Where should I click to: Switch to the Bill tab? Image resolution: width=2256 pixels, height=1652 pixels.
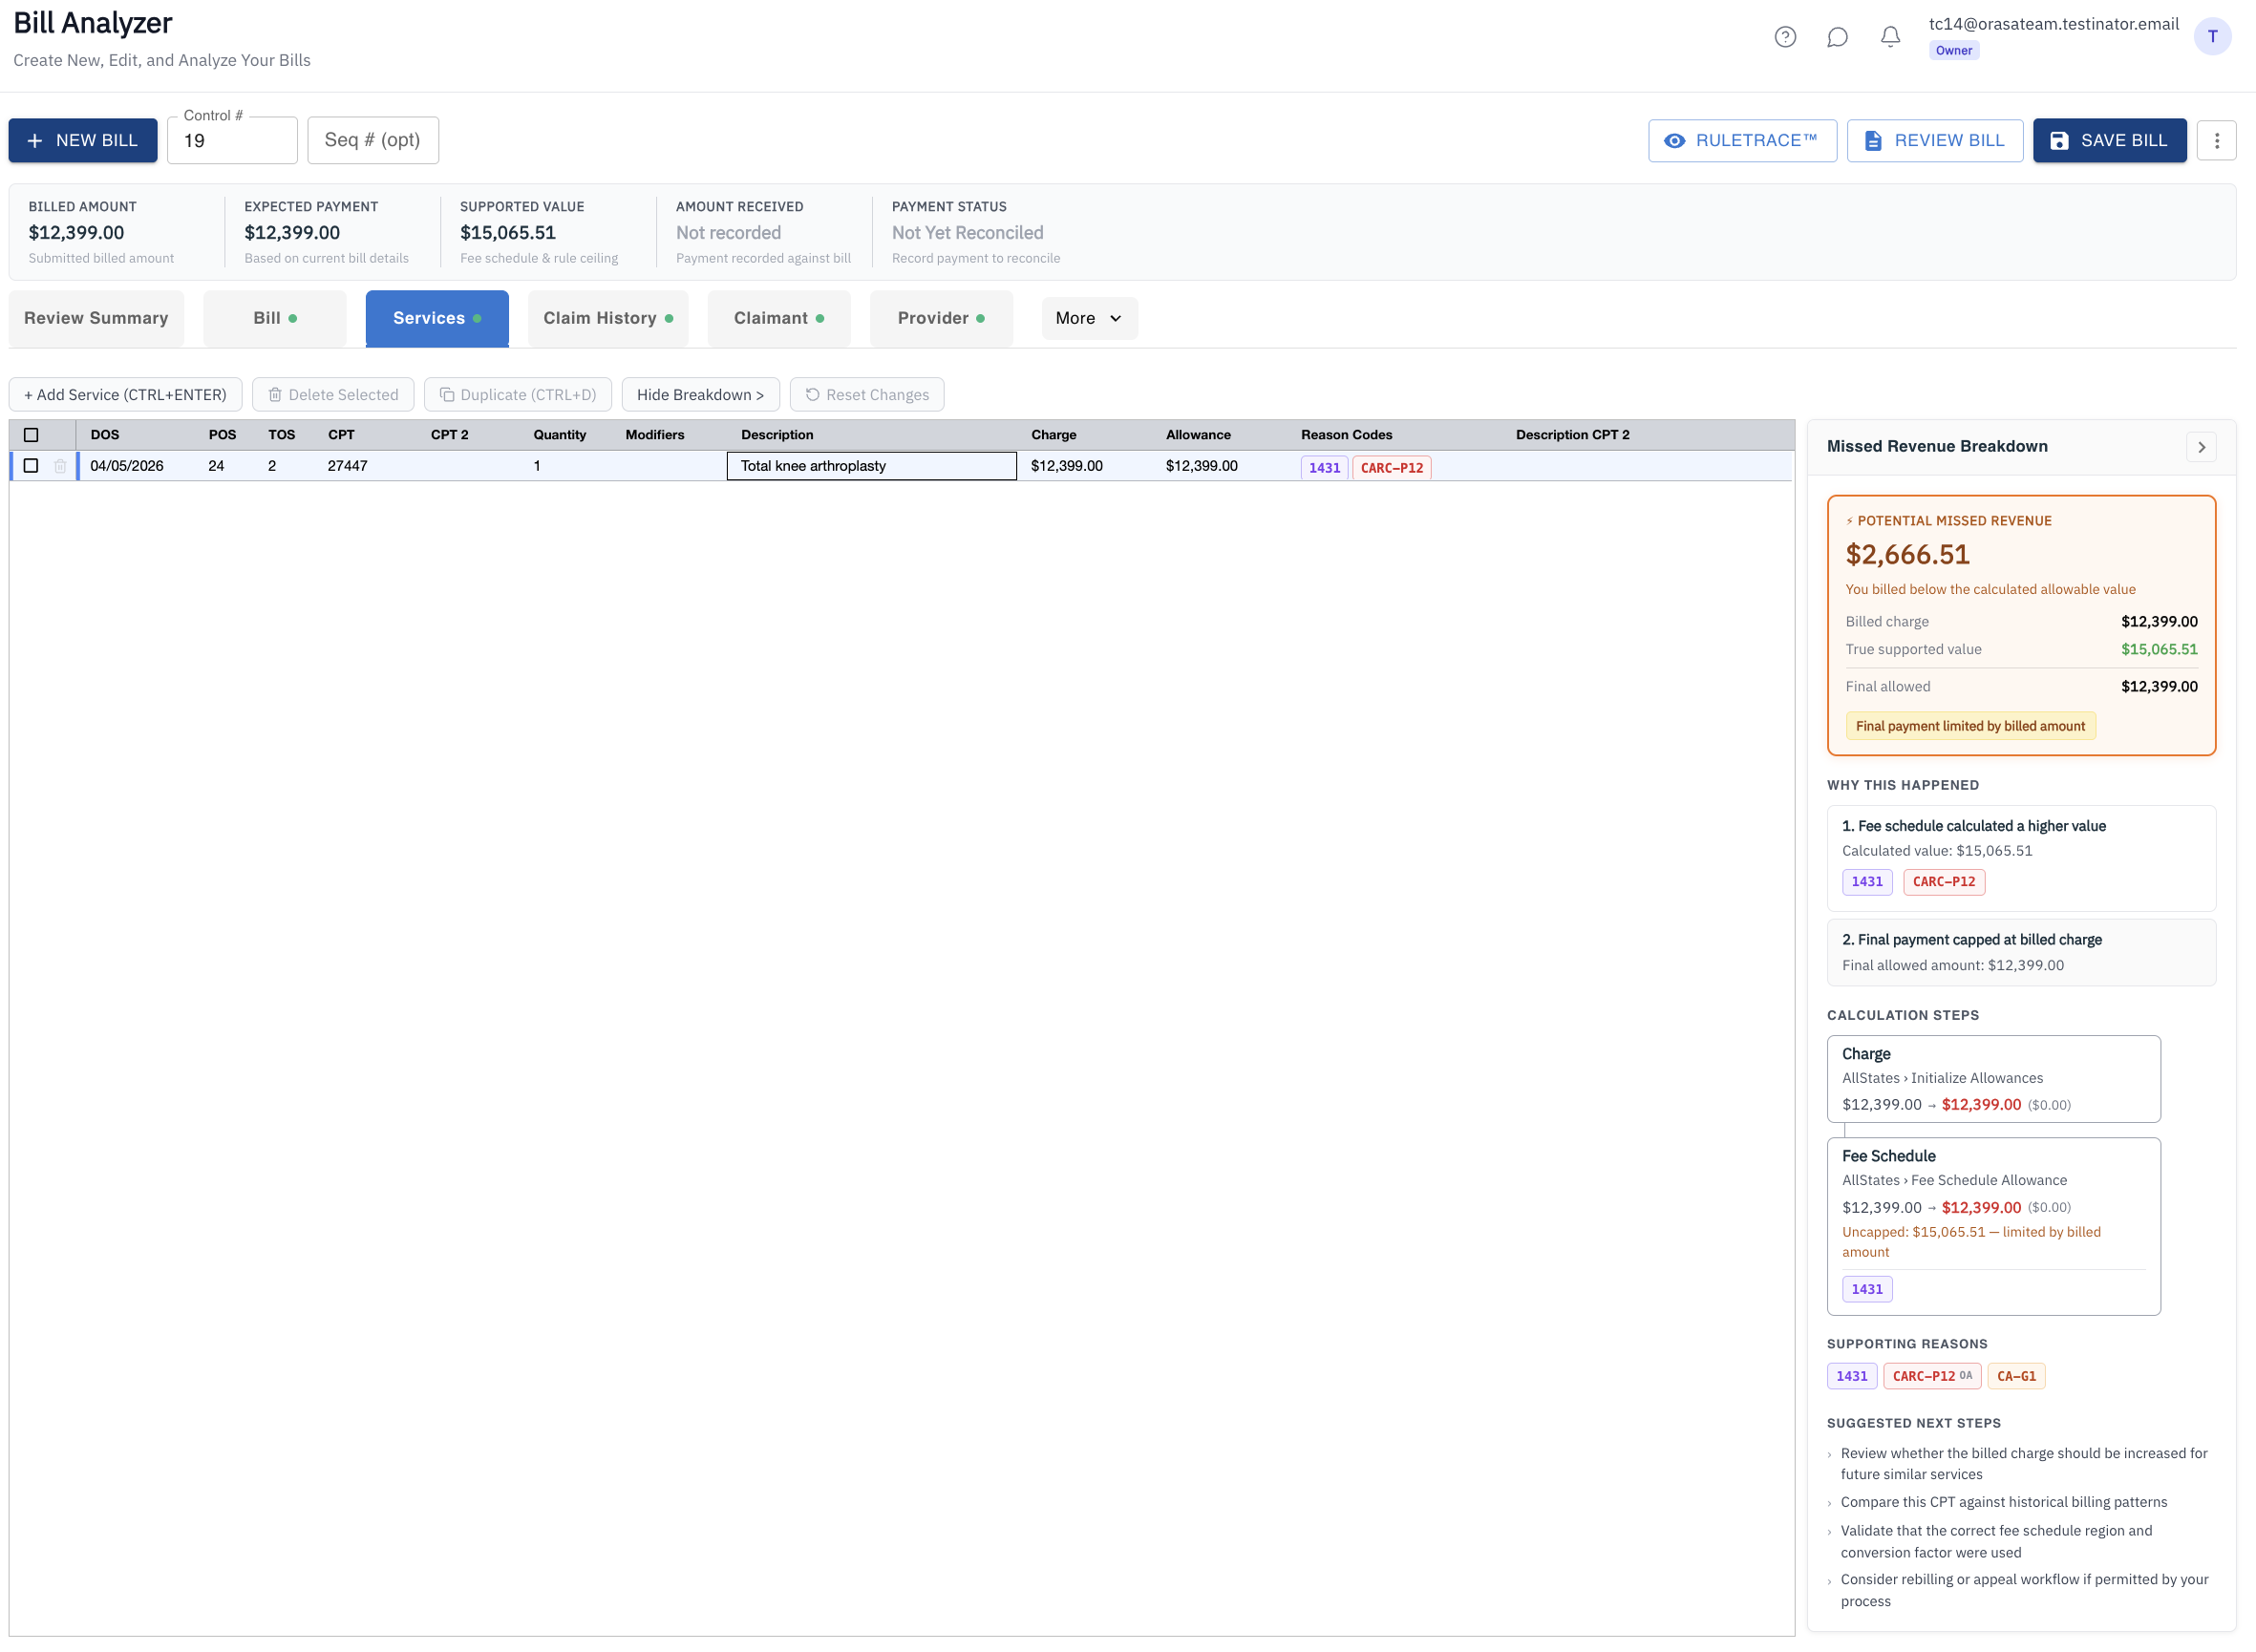(x=275, y=318)
